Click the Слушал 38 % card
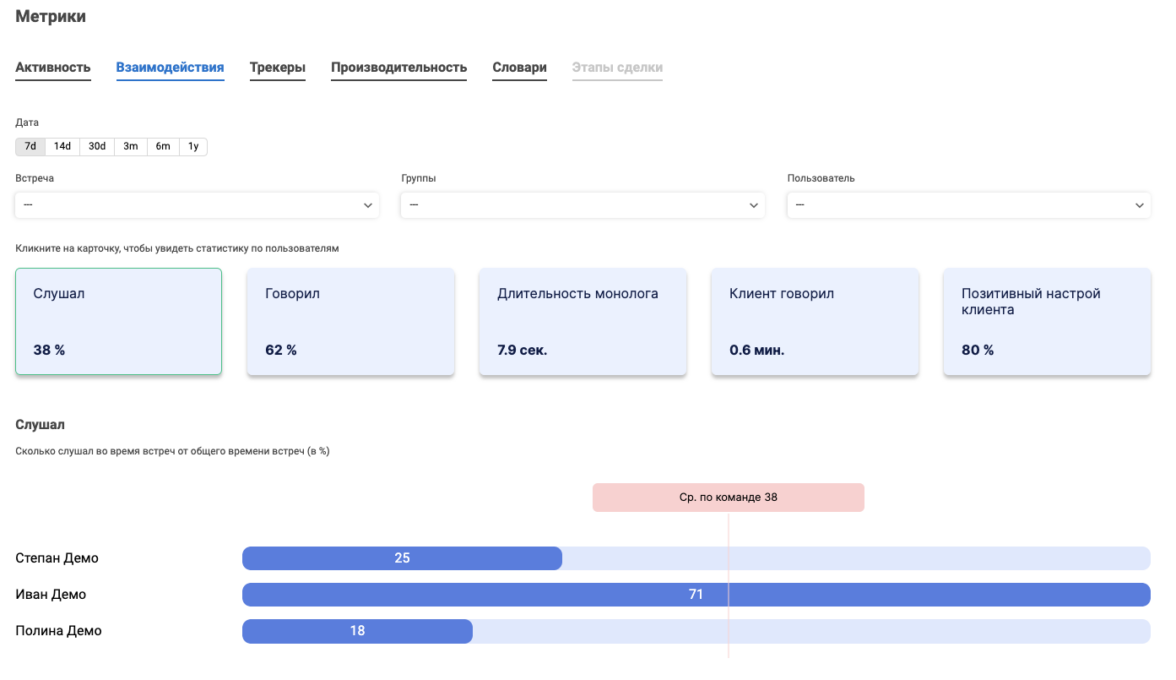The height and width of the screenshot is (680, 1176). 118,321
